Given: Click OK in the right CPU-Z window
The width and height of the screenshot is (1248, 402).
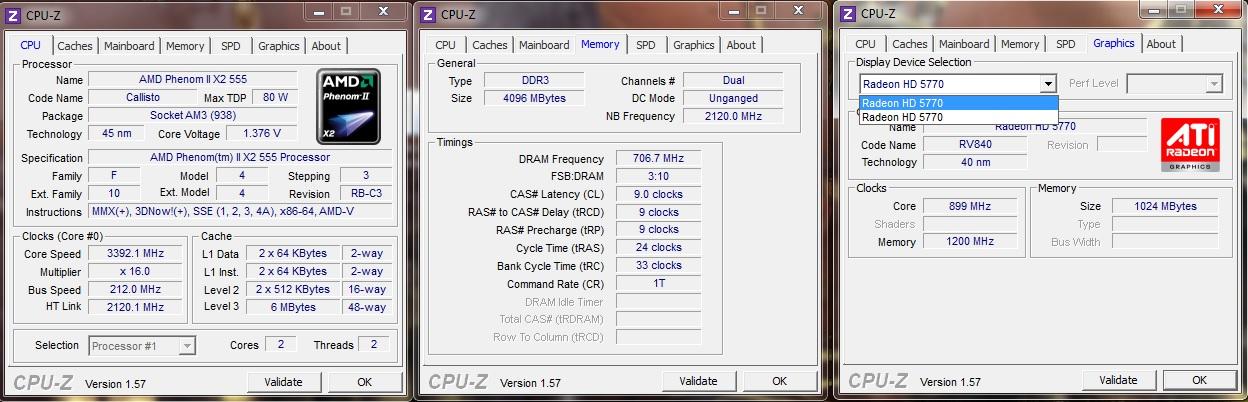Looking at the screenshot, I should [x=1199, y=380].
